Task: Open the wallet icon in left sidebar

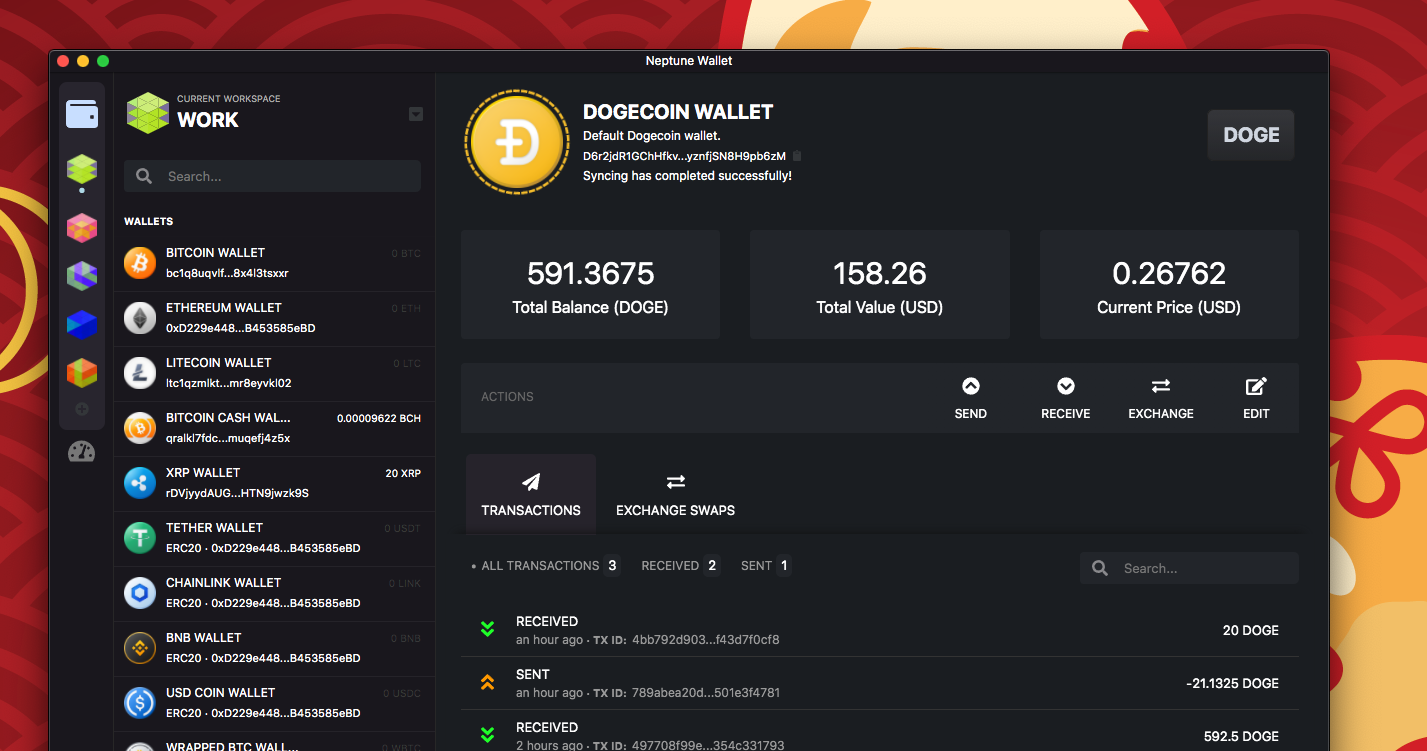Action: [x=82, y=114]
